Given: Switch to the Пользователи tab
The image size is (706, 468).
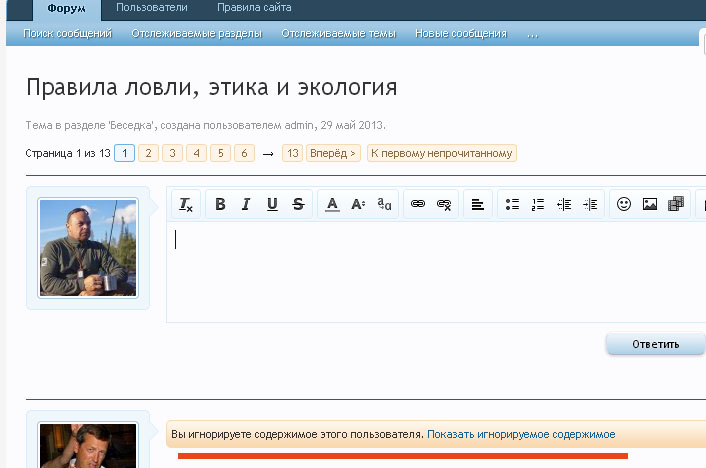Looking at the screenshot, I should [151, 8].
